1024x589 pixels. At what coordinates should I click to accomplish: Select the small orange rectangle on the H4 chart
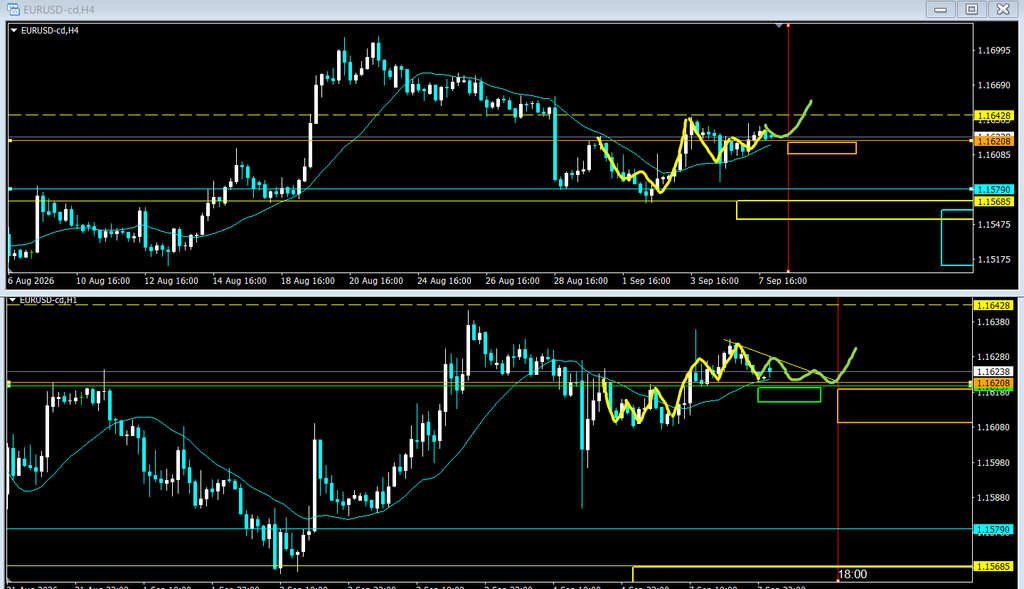point(822,148)
